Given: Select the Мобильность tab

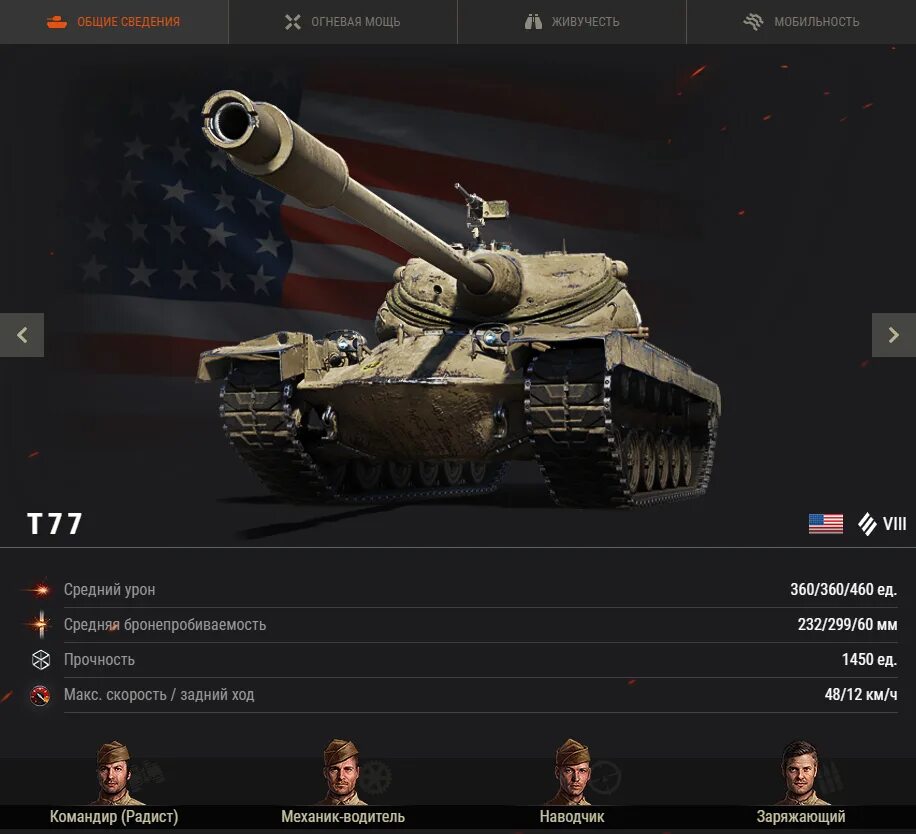Looking at the screenshot, I should tap(802, 22).
